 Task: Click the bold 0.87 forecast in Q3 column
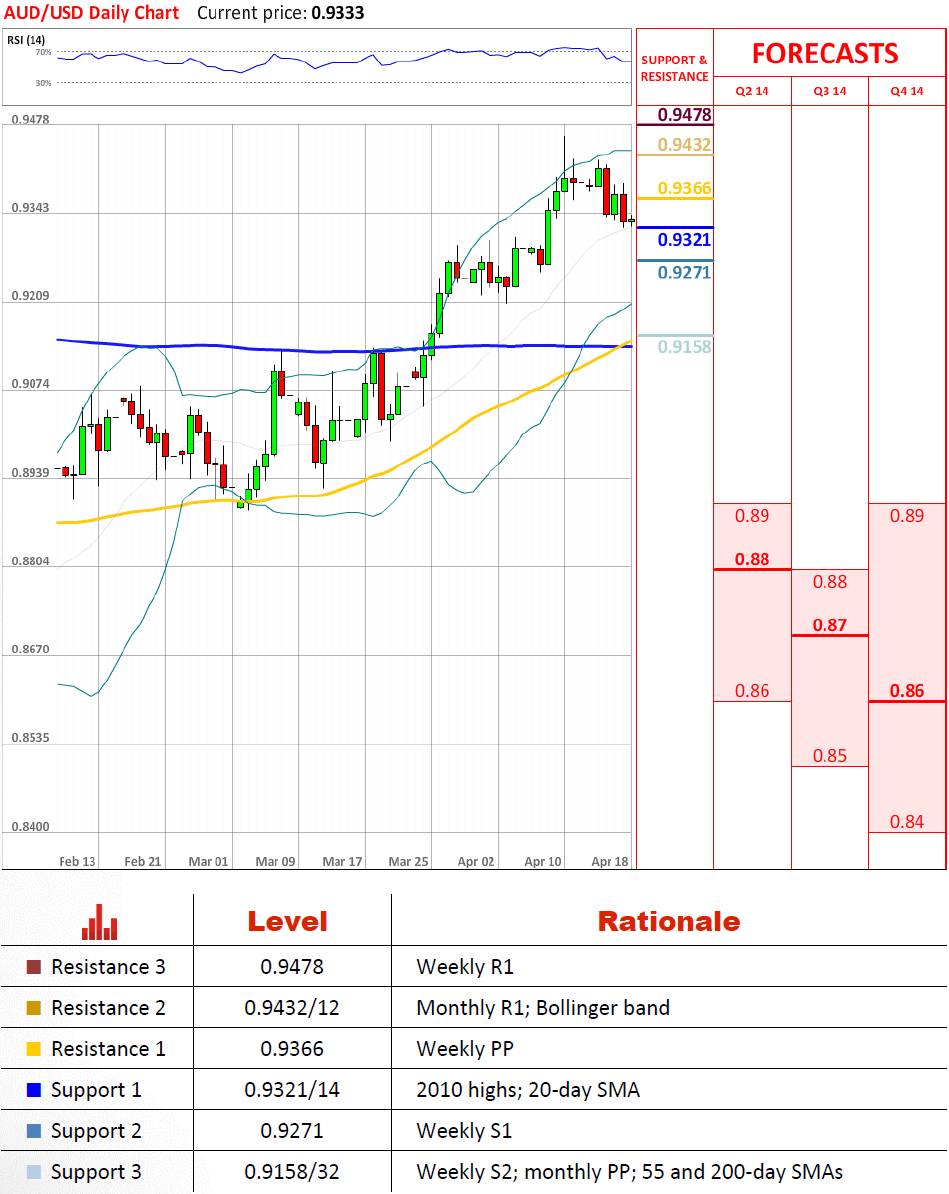pyautogui.click(x=830, y=626)
